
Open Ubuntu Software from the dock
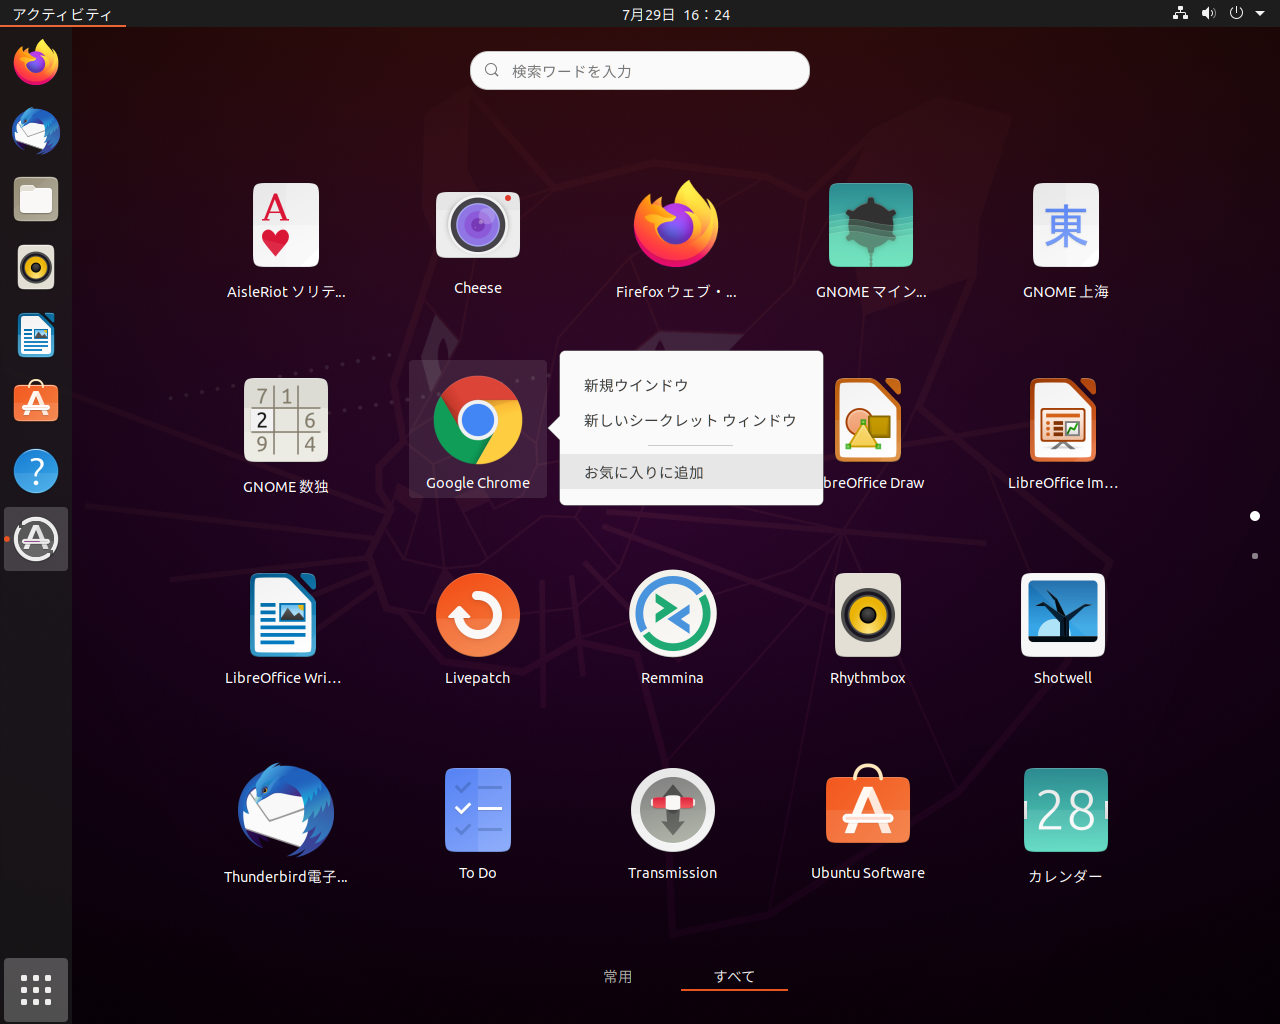(x=36, y=402)
